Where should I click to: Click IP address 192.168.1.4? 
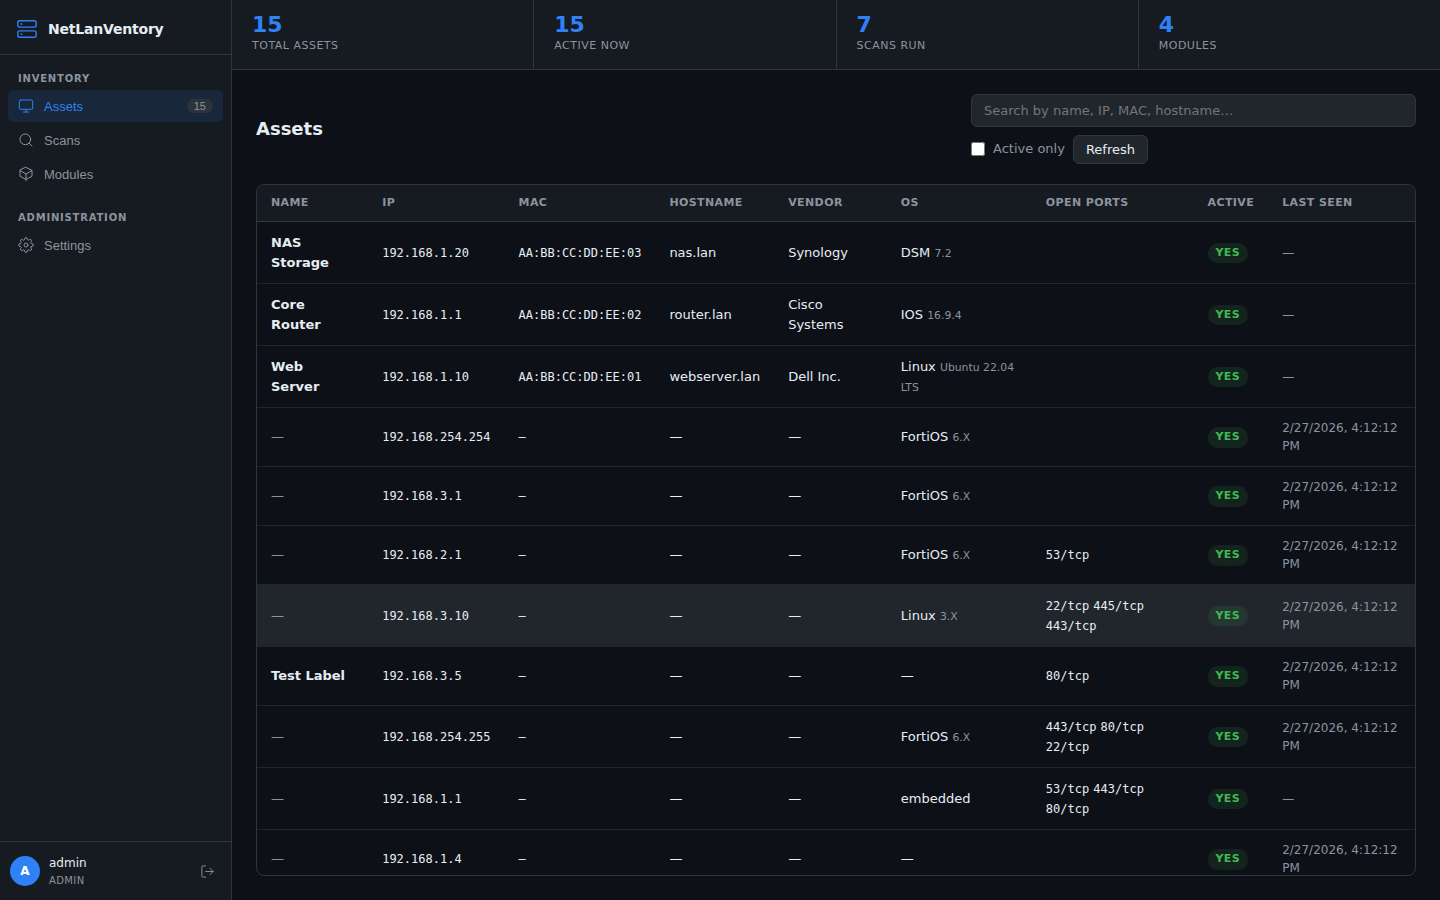(422, 859)
